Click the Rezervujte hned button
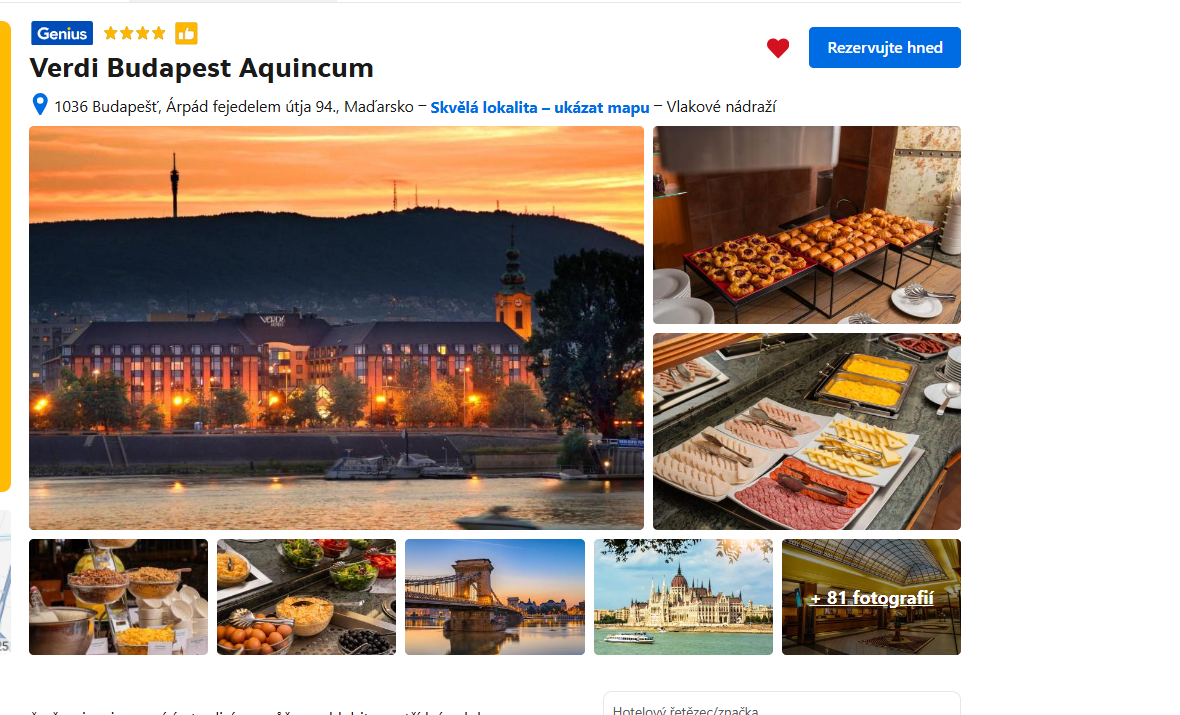This screenshot has width=1180, height=715. pyautogui.click(x=884, y=47)
